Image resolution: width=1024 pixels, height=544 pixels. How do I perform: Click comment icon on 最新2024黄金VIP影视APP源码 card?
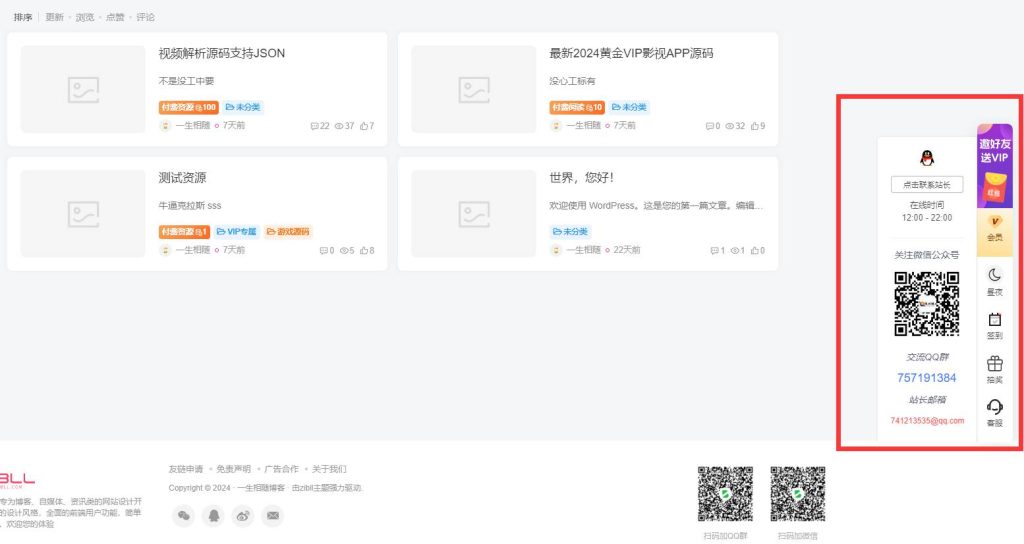coord(710,126)
